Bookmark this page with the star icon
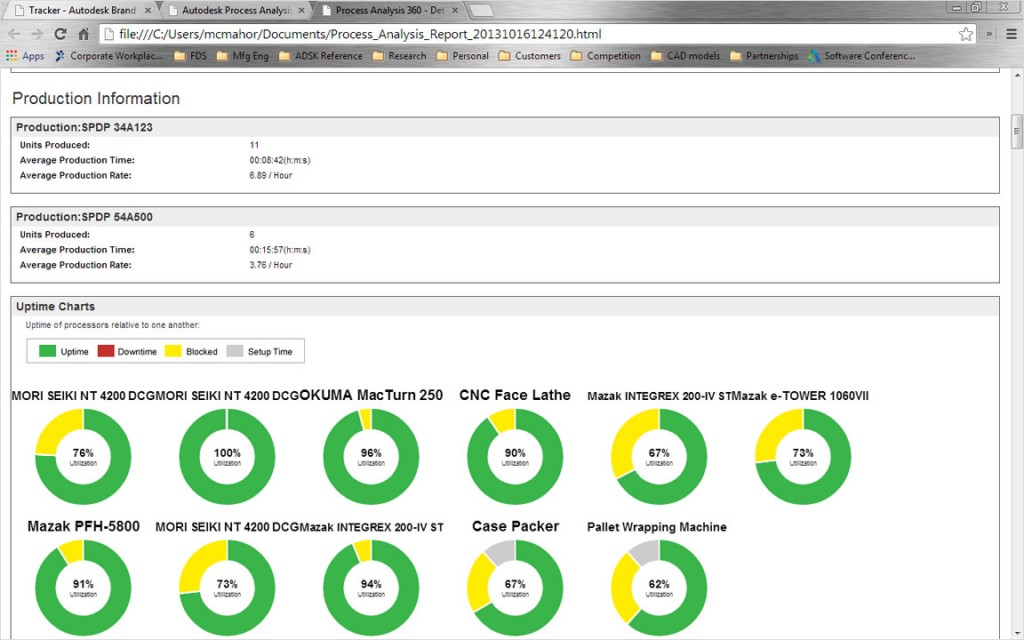 966,34
